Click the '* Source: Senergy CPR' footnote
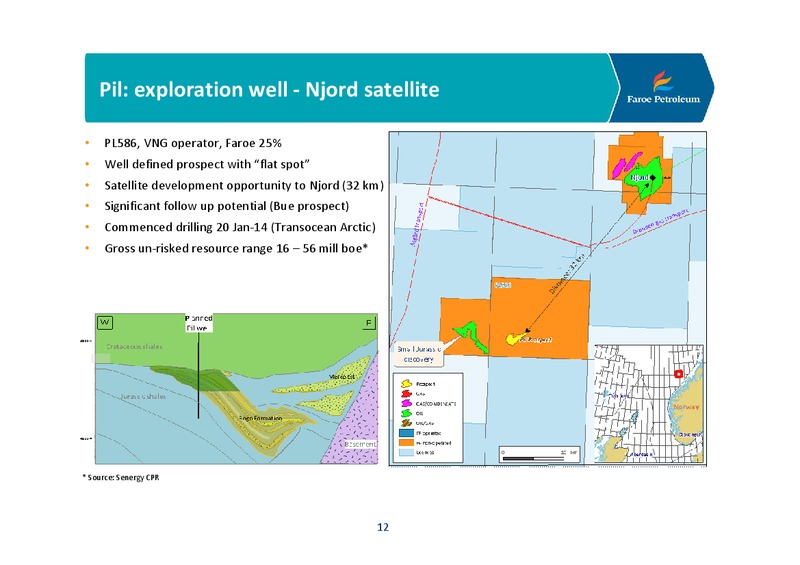800x565 pixels. click(121, 477)
